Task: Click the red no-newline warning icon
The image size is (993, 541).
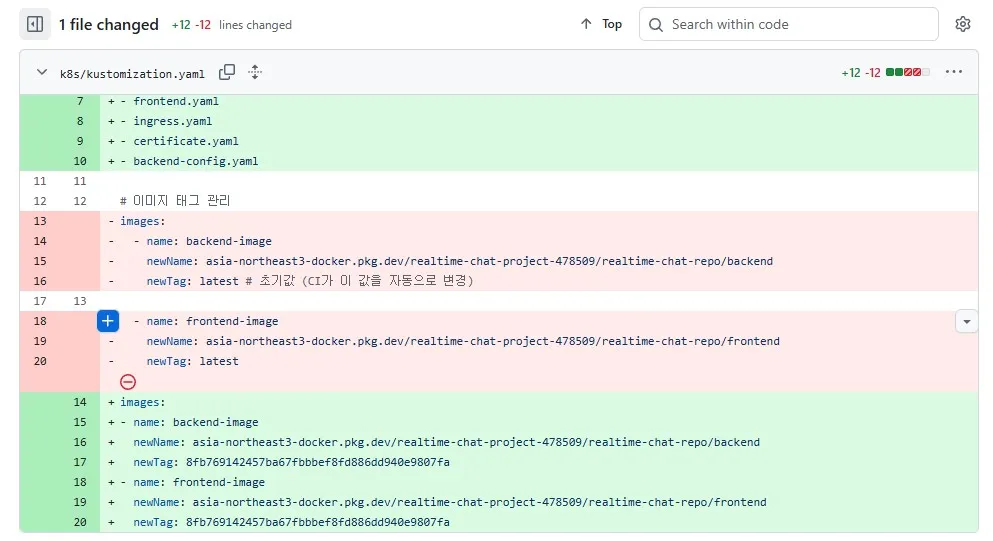Action: pos(128,381)
